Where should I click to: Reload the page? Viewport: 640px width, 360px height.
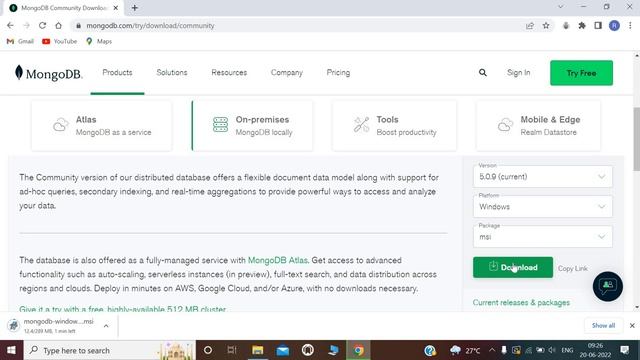pos(42,25)
